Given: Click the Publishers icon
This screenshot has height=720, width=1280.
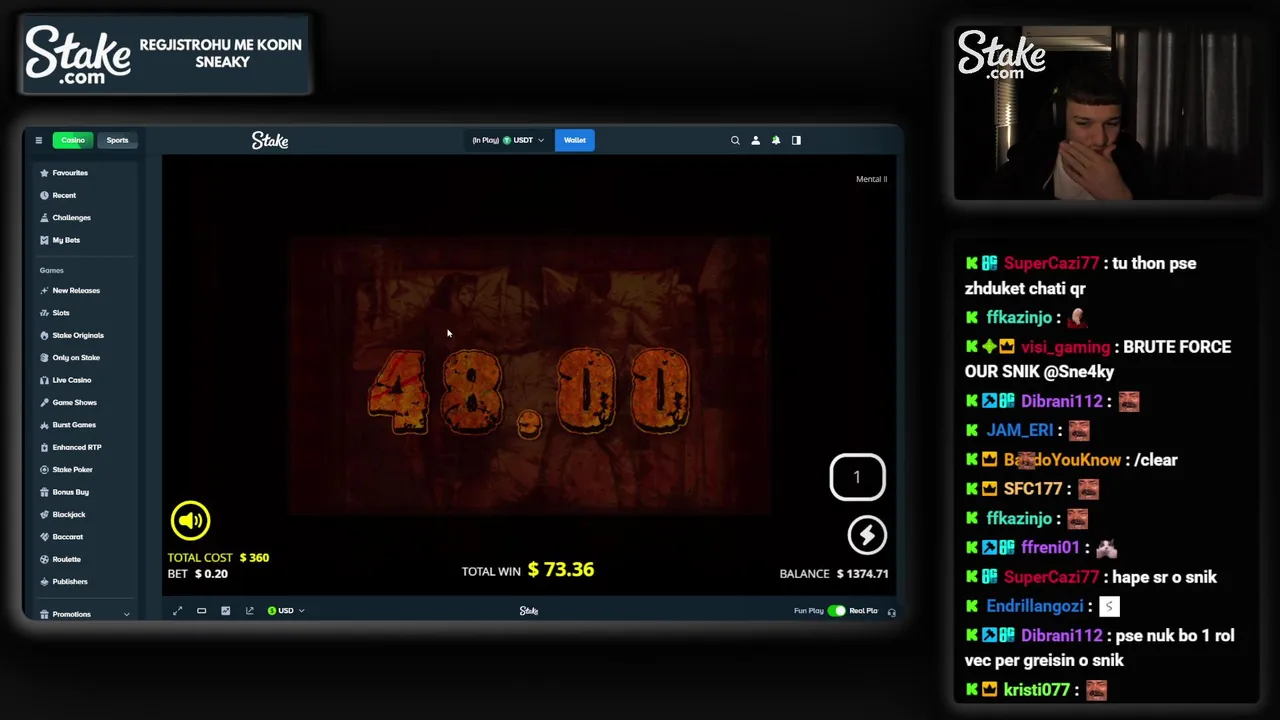Looking at the screenshot, I should (44, 581).
